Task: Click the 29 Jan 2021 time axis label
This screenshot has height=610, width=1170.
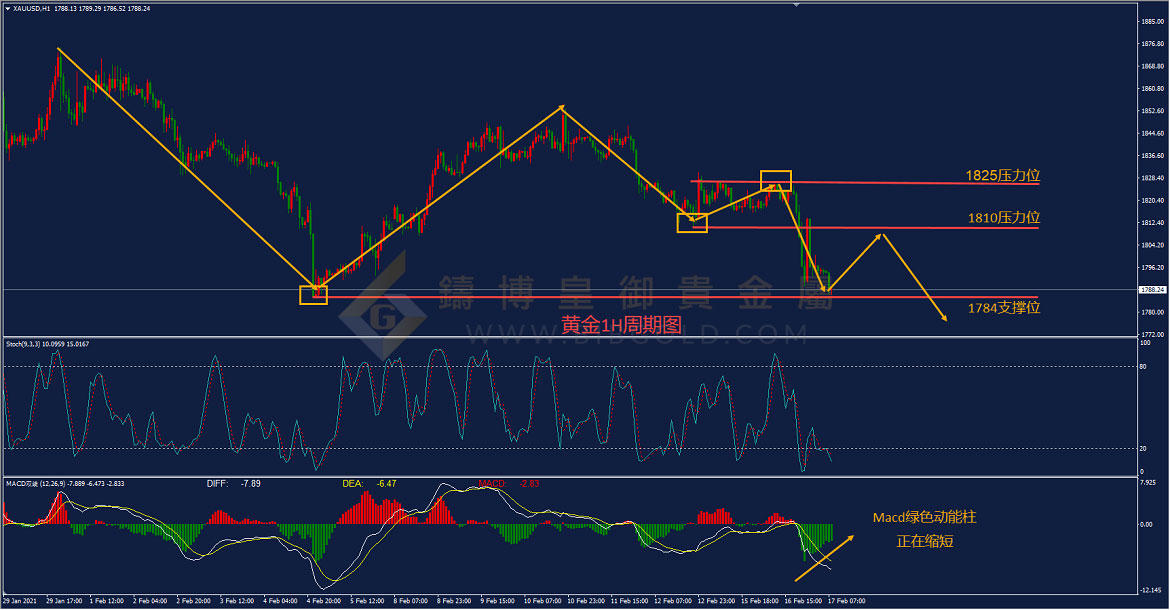Action: 20,600
